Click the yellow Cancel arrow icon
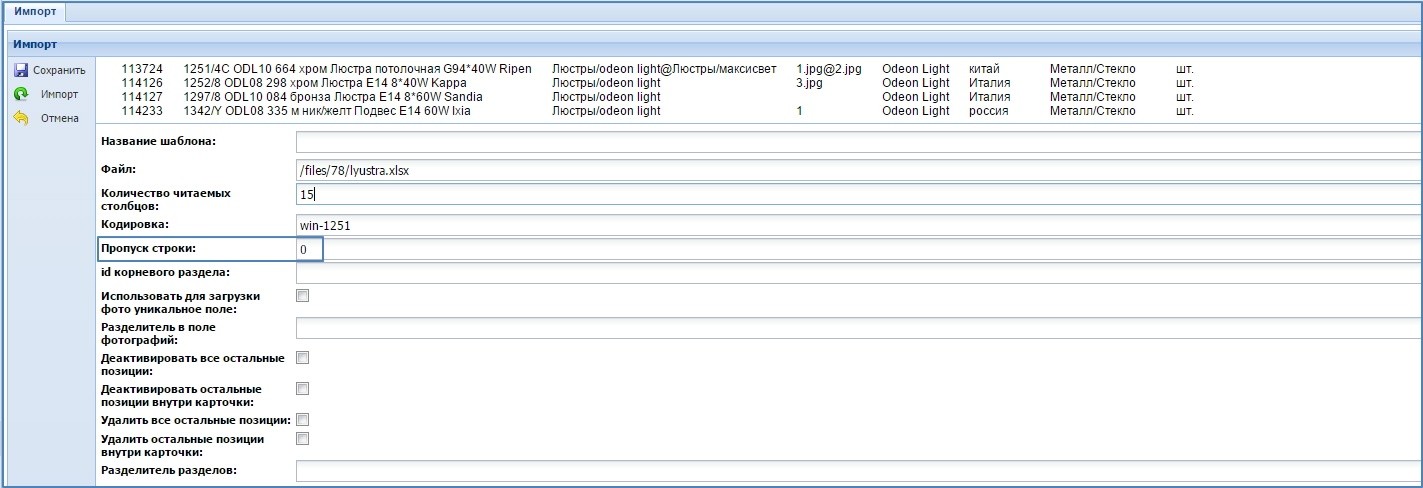This screenshot has width=1423, height=488. [x=21, y=118]
